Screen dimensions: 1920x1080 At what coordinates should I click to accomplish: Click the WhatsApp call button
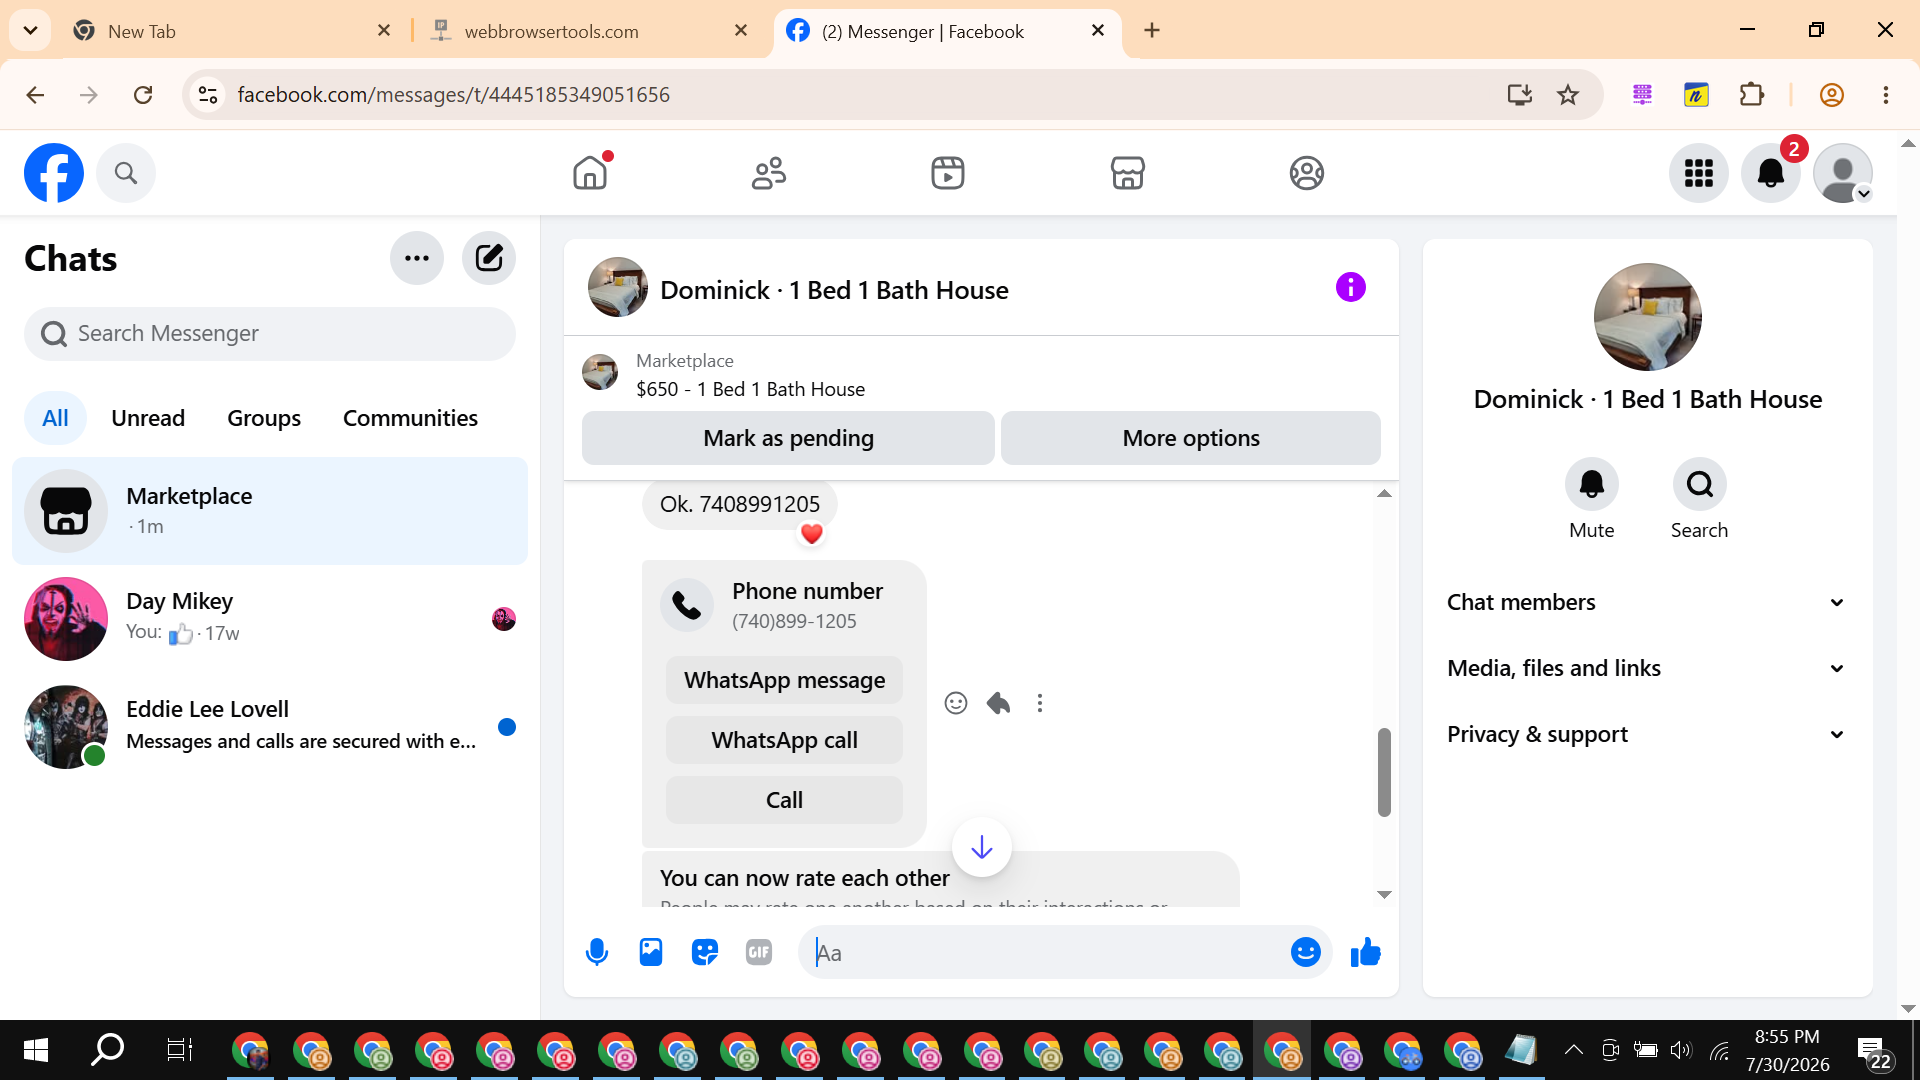click(784, 740)
